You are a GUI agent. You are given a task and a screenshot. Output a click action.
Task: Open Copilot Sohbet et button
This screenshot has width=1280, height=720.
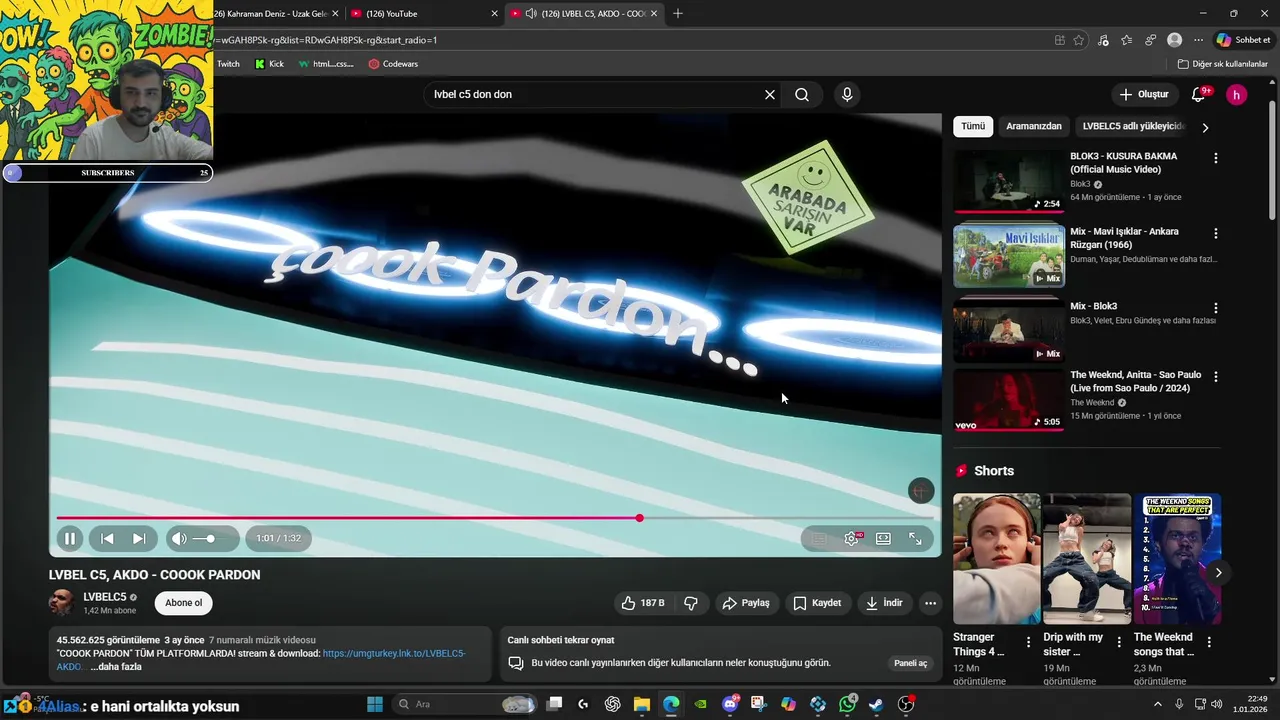click(1243, 40)
